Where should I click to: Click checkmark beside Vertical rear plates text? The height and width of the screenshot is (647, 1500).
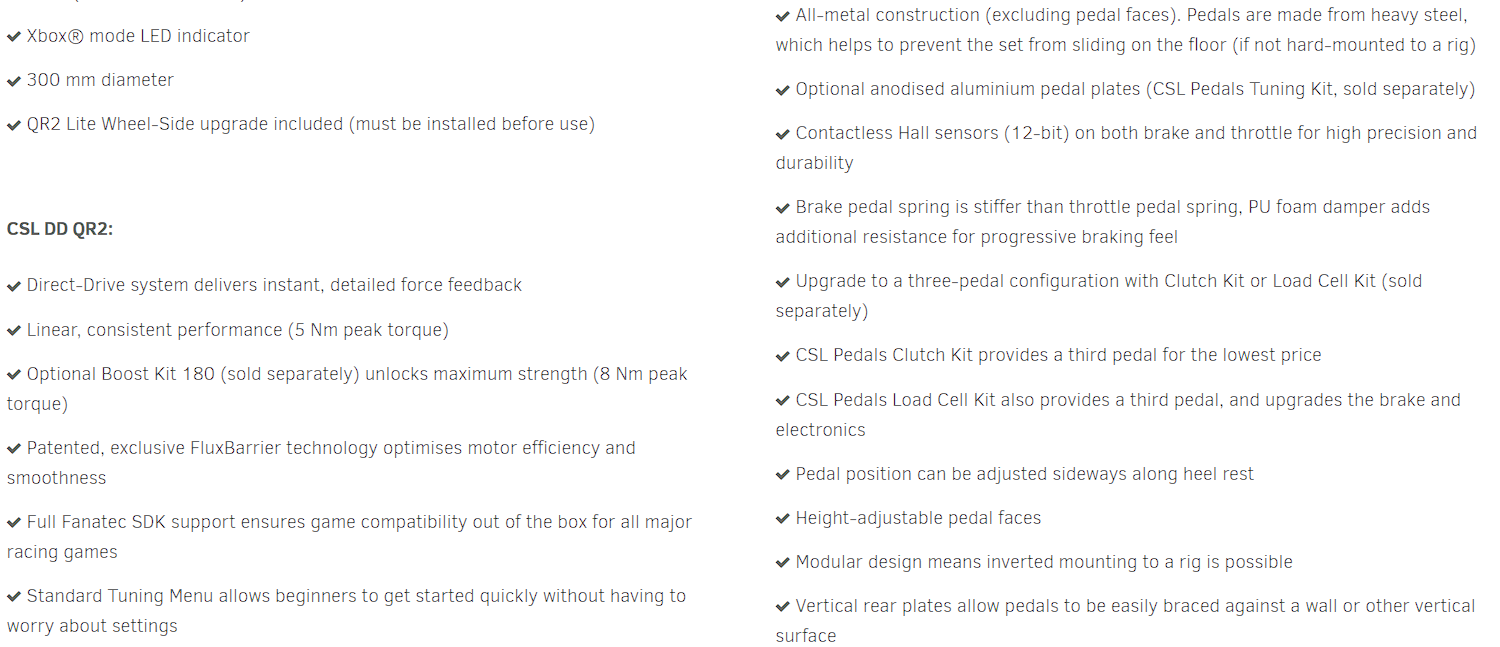coord(783,607)
